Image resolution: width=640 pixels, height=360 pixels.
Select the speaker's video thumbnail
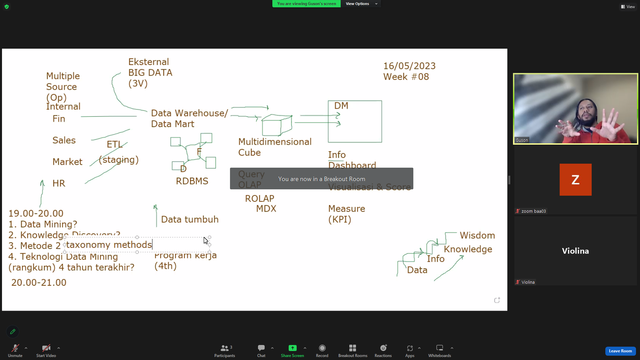click(x=576, y=109)
